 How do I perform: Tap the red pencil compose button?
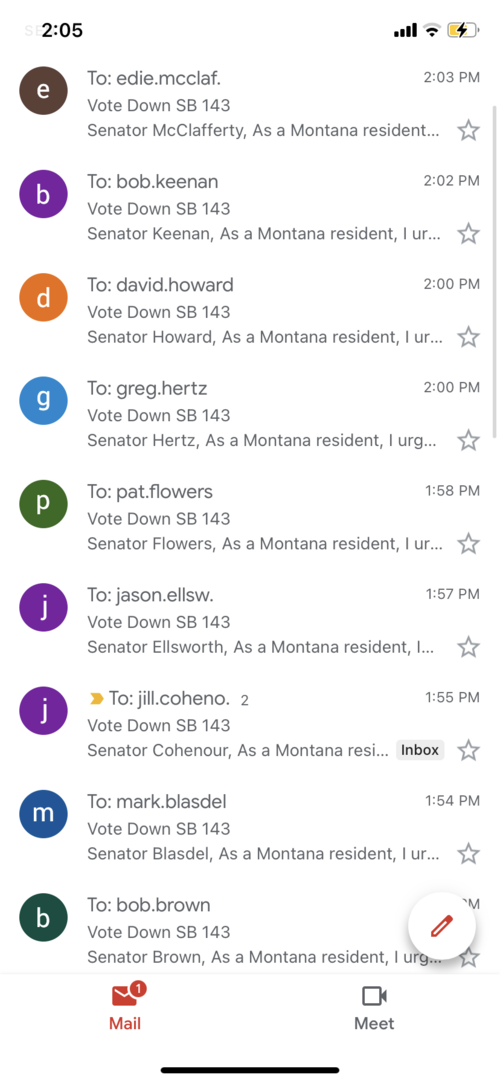(442, 926)
